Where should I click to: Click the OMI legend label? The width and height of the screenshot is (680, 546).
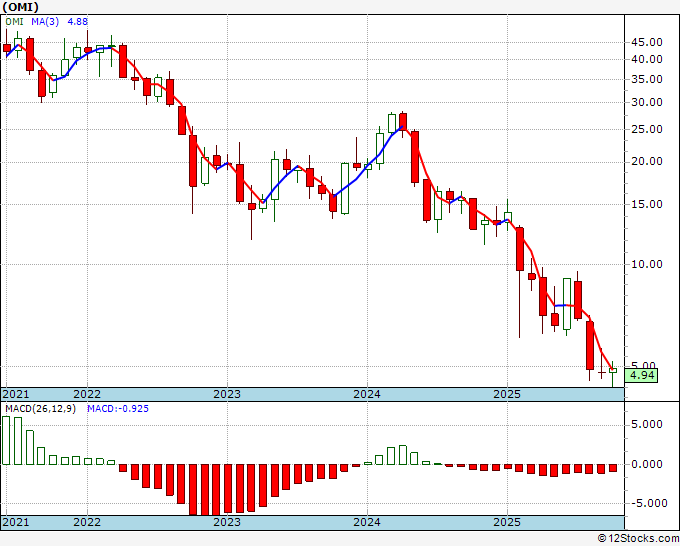tap(14, 21)
